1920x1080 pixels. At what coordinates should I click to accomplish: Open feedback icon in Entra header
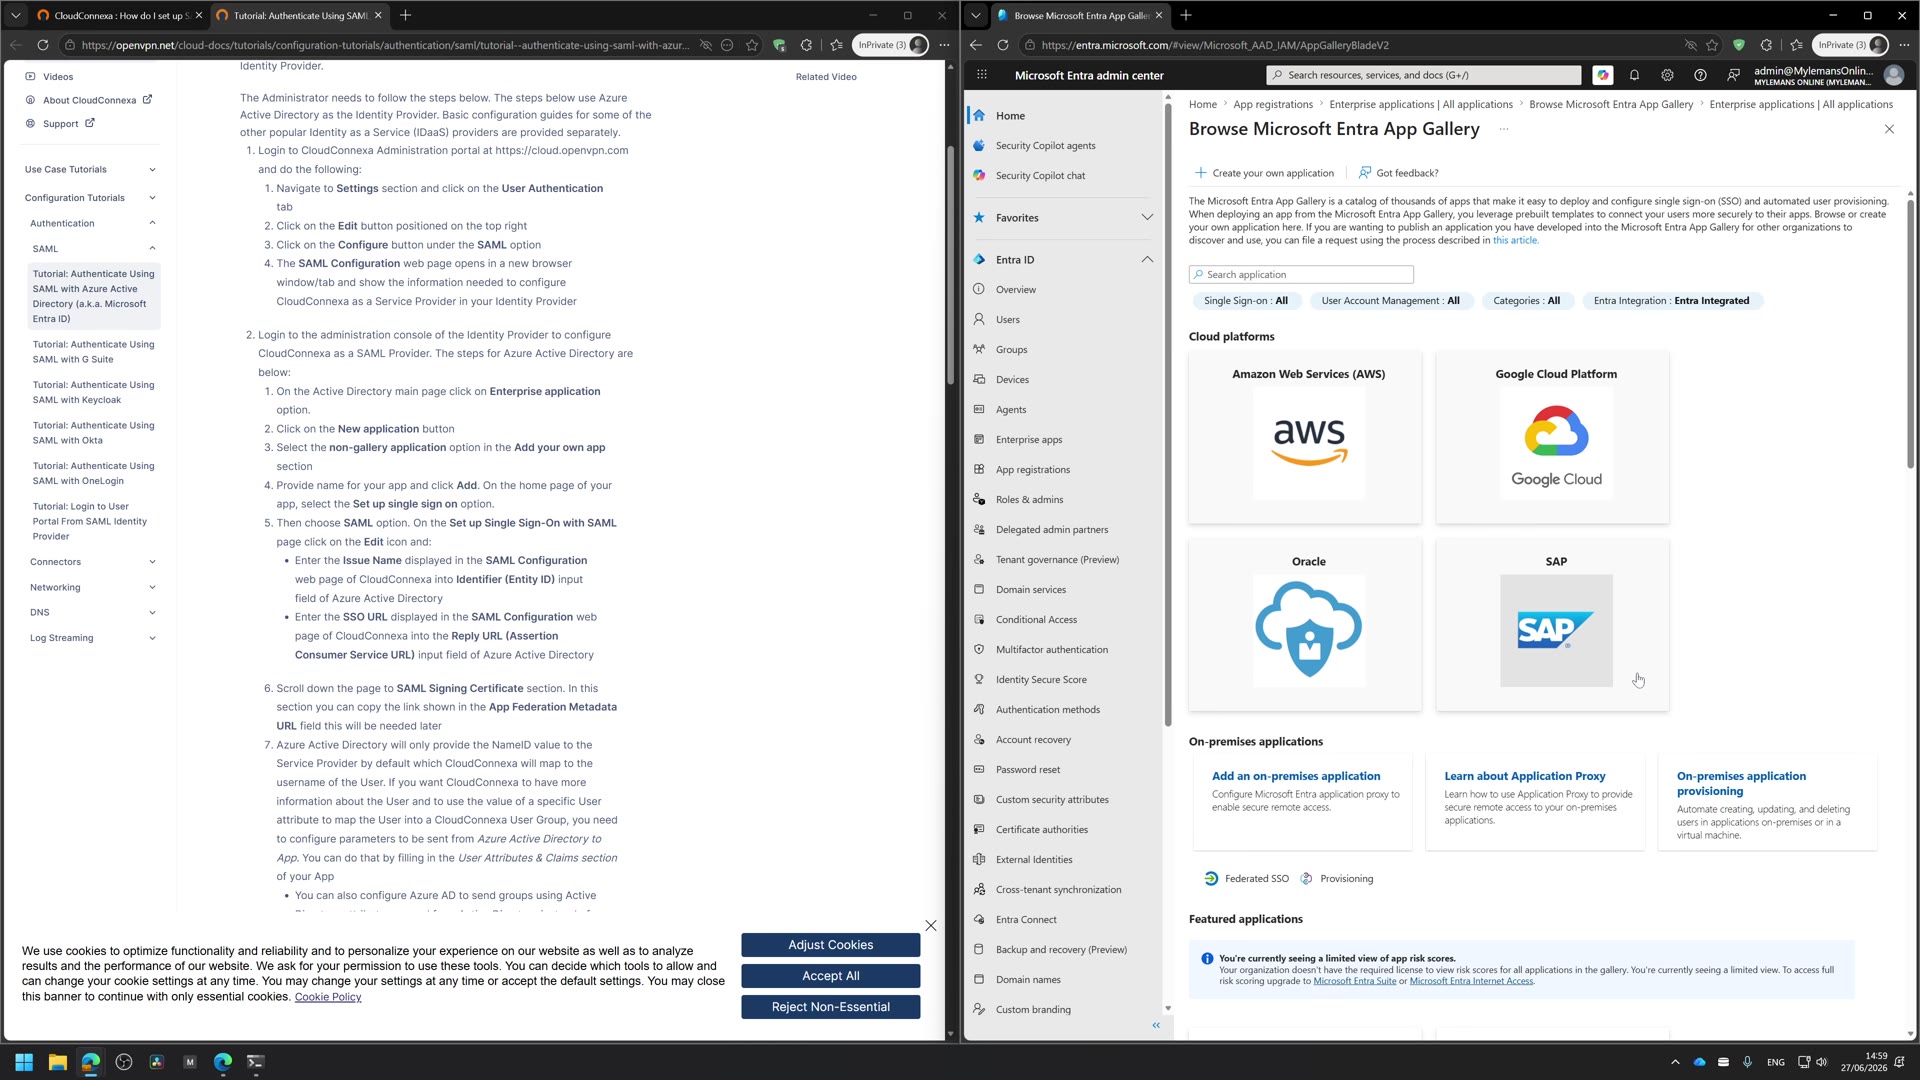click(1733, 75)
